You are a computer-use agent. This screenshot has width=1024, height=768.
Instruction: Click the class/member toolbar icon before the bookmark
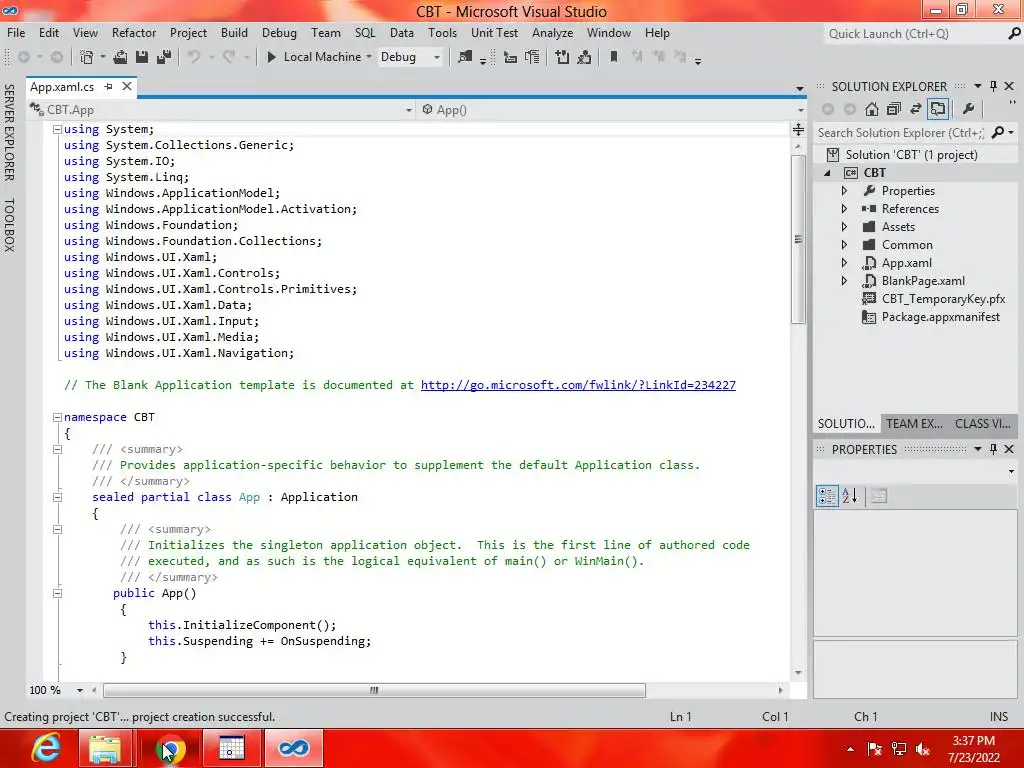point(584,57)
